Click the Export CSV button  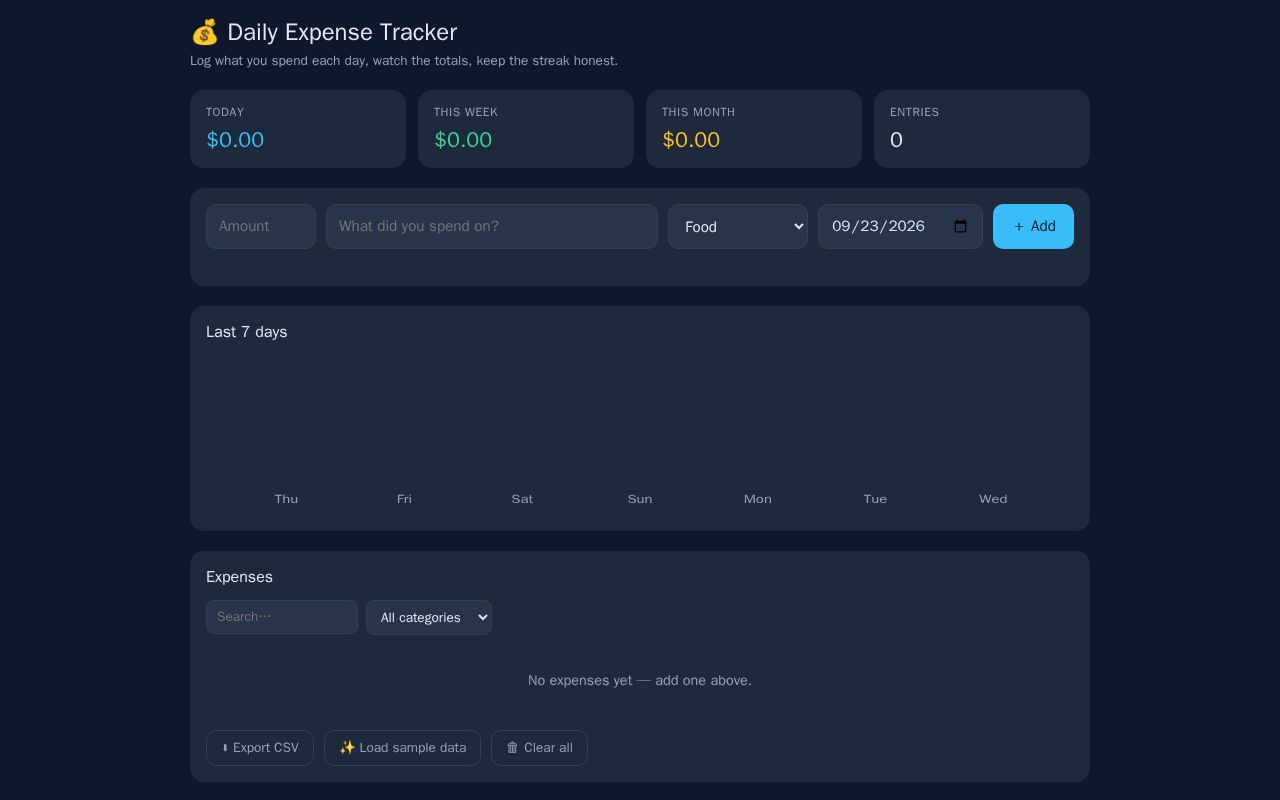(x=260, y=748)
